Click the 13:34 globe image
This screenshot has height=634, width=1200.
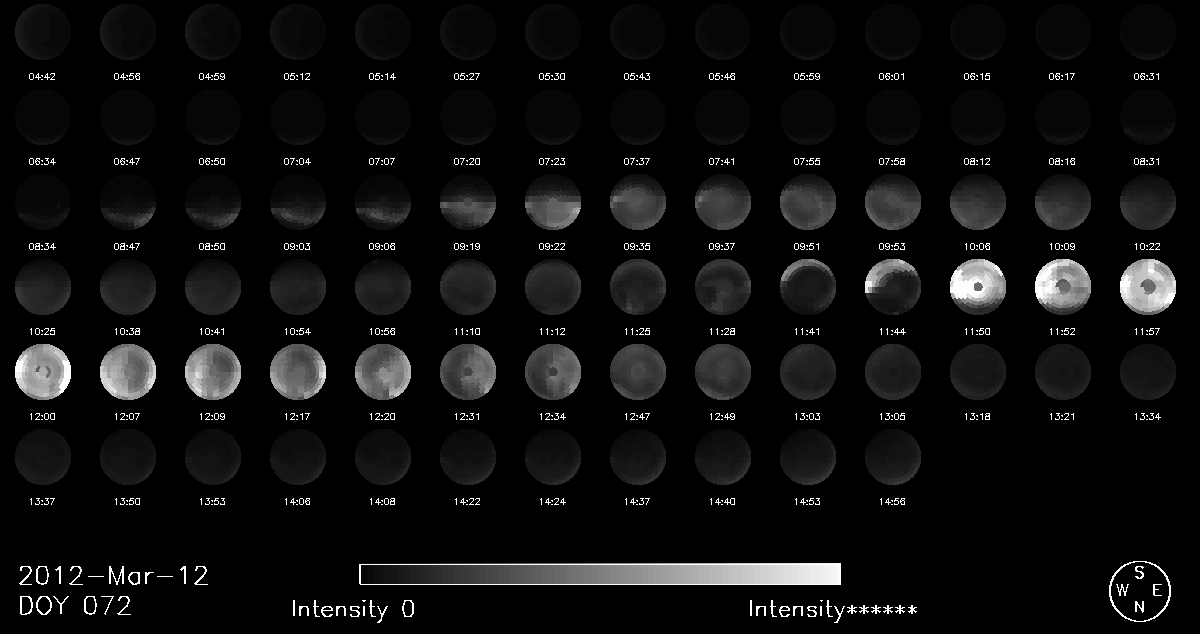1148,372
